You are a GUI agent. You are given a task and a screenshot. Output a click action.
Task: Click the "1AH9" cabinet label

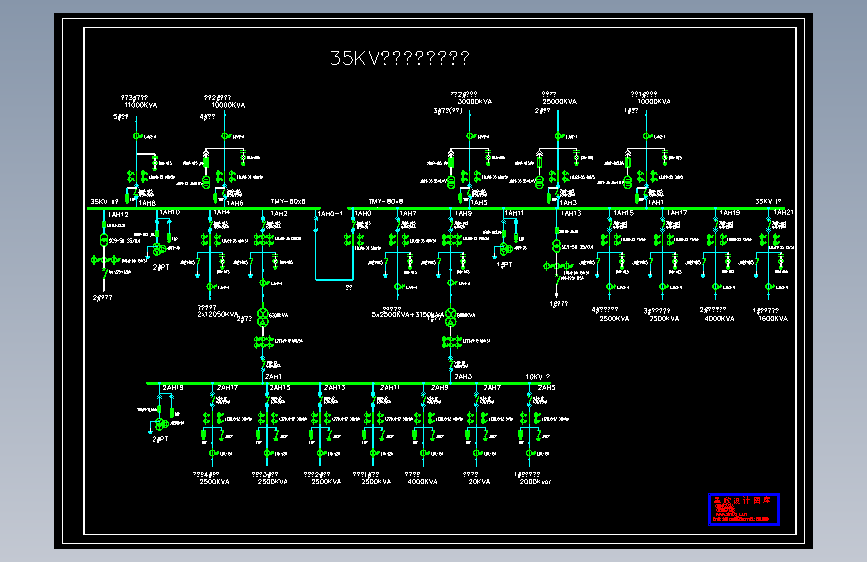463,214
